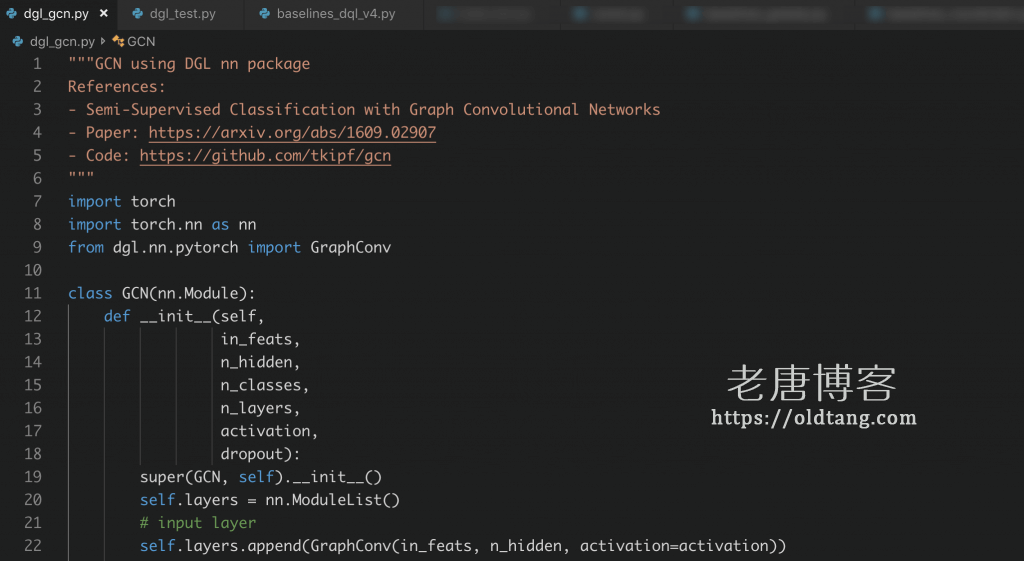1024x561 pixels.
Task: Open the dgl_gcn.py breadcrumb dropdown
Action: [62, 42]
